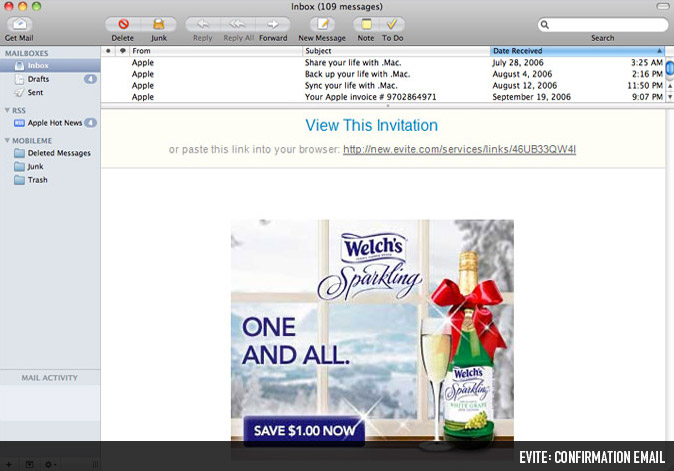674x471 pixels.
Task: Open the Deleted Messages folder
Action: (50, 153)
